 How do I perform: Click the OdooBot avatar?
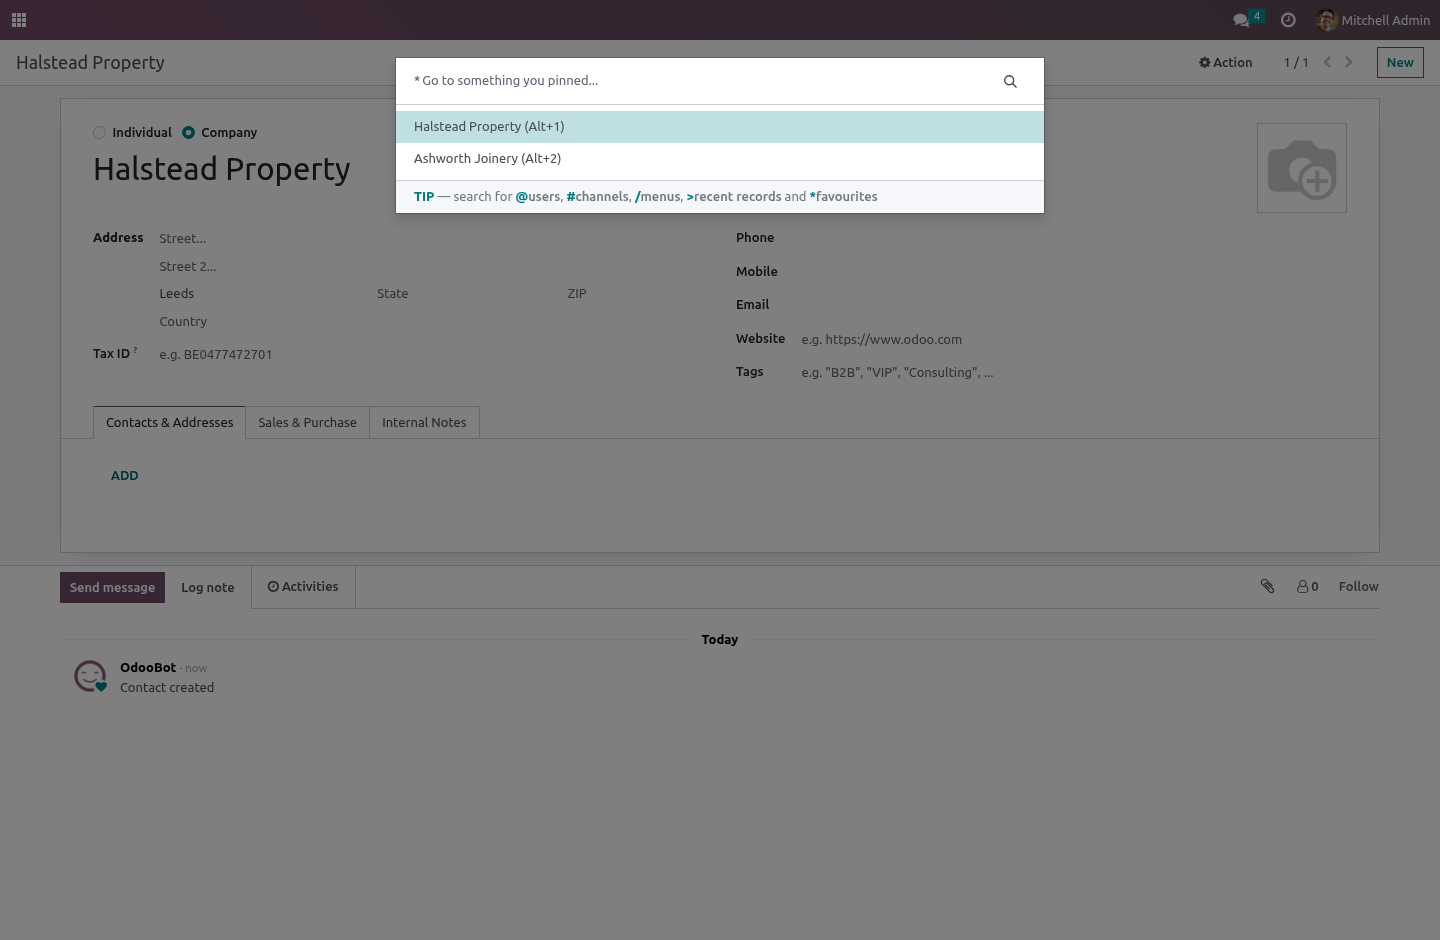click(91, 677)
